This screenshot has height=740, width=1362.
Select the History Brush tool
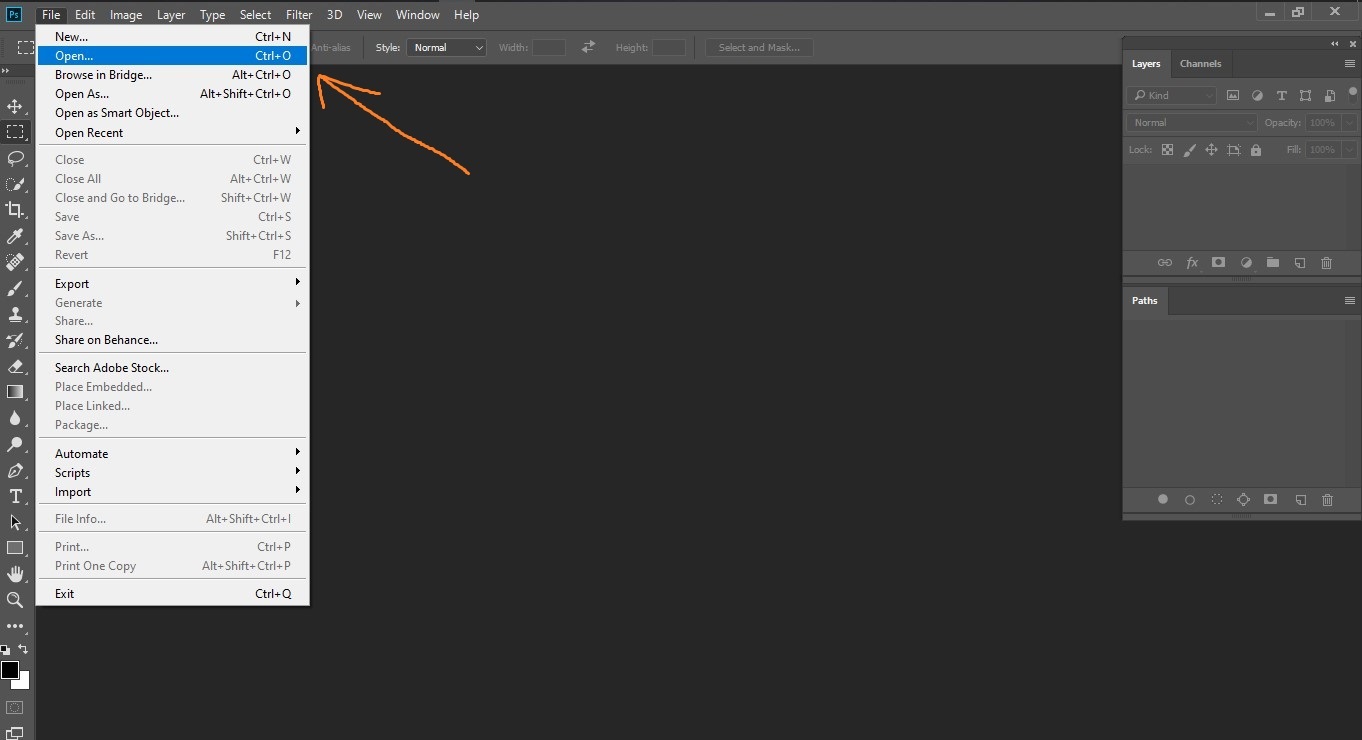click(x=15, y=340)
